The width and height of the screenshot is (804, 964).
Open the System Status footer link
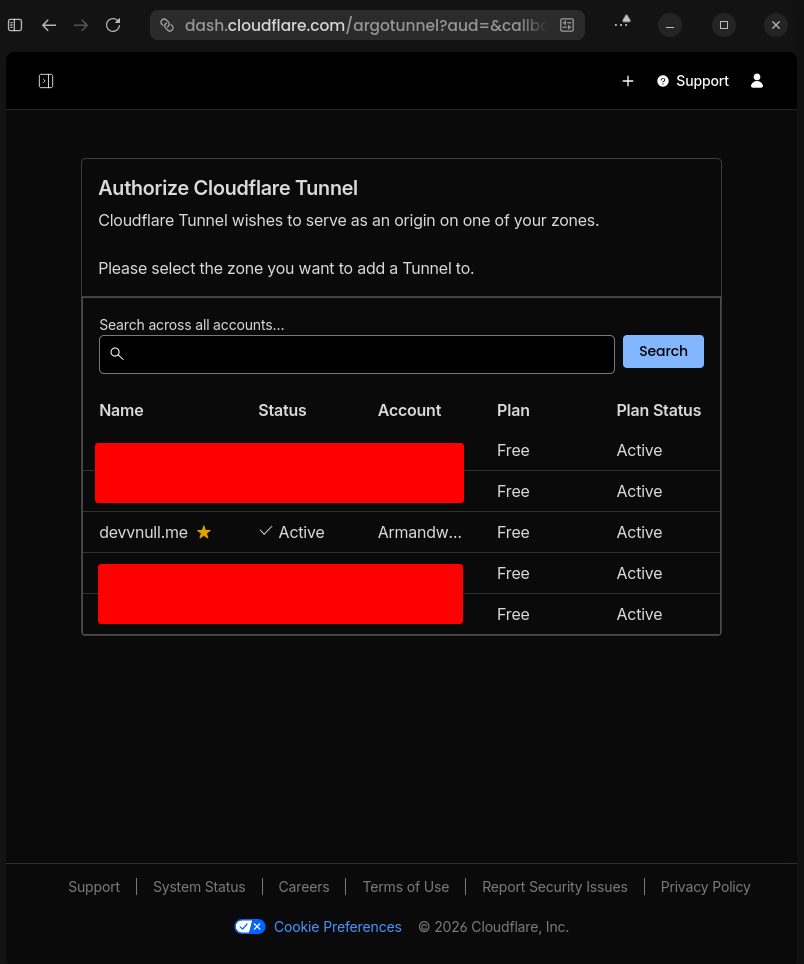[x=199, y=887]
